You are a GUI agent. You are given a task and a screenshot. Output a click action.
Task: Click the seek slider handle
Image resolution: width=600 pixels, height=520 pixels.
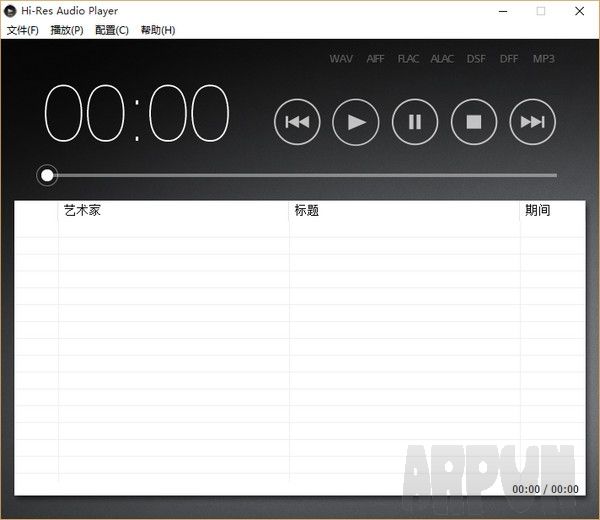click(47, 175)
